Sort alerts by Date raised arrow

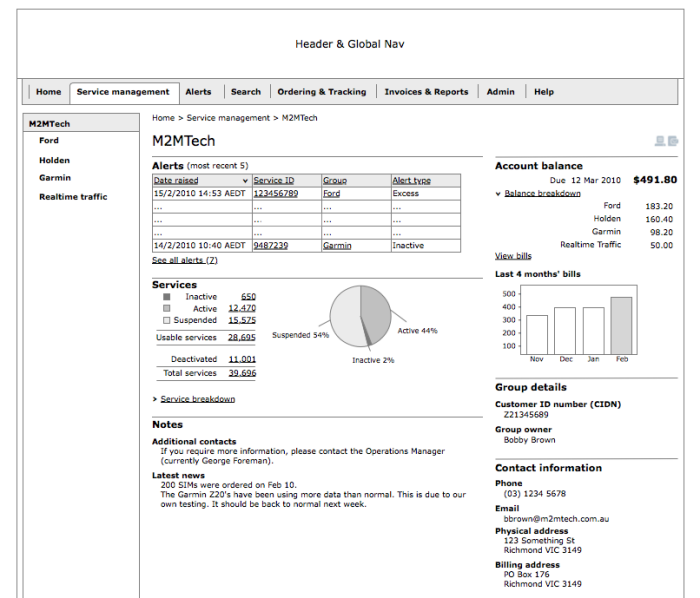click(x=245, y=181)
